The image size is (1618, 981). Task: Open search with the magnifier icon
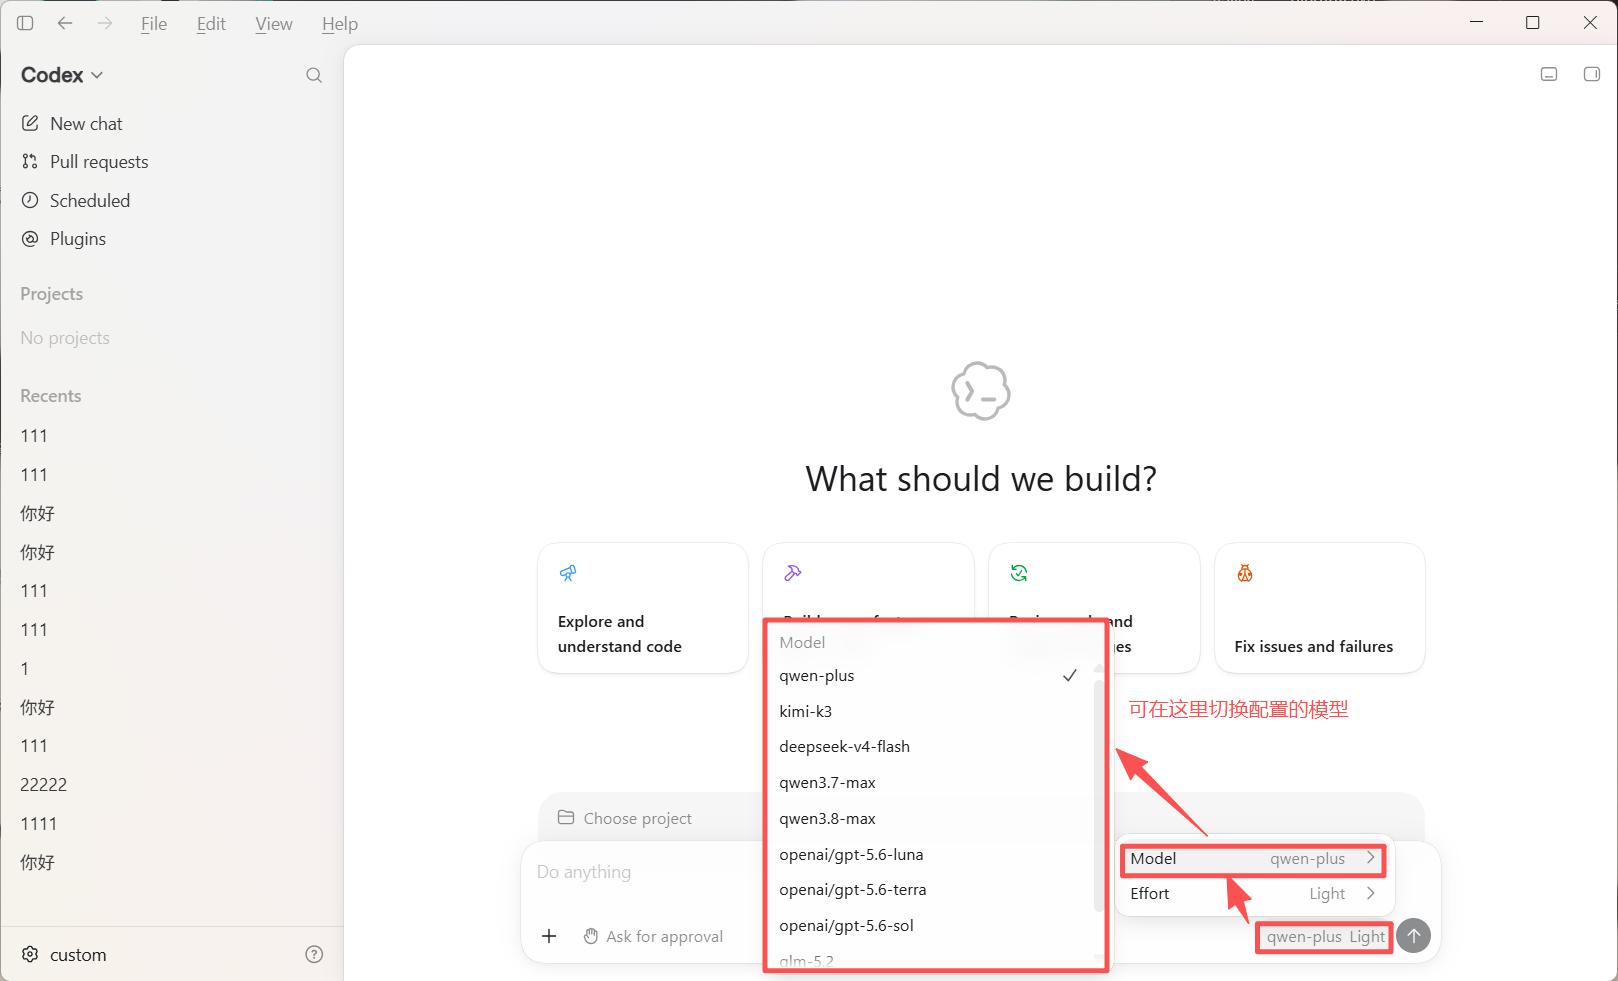(314, 75)
